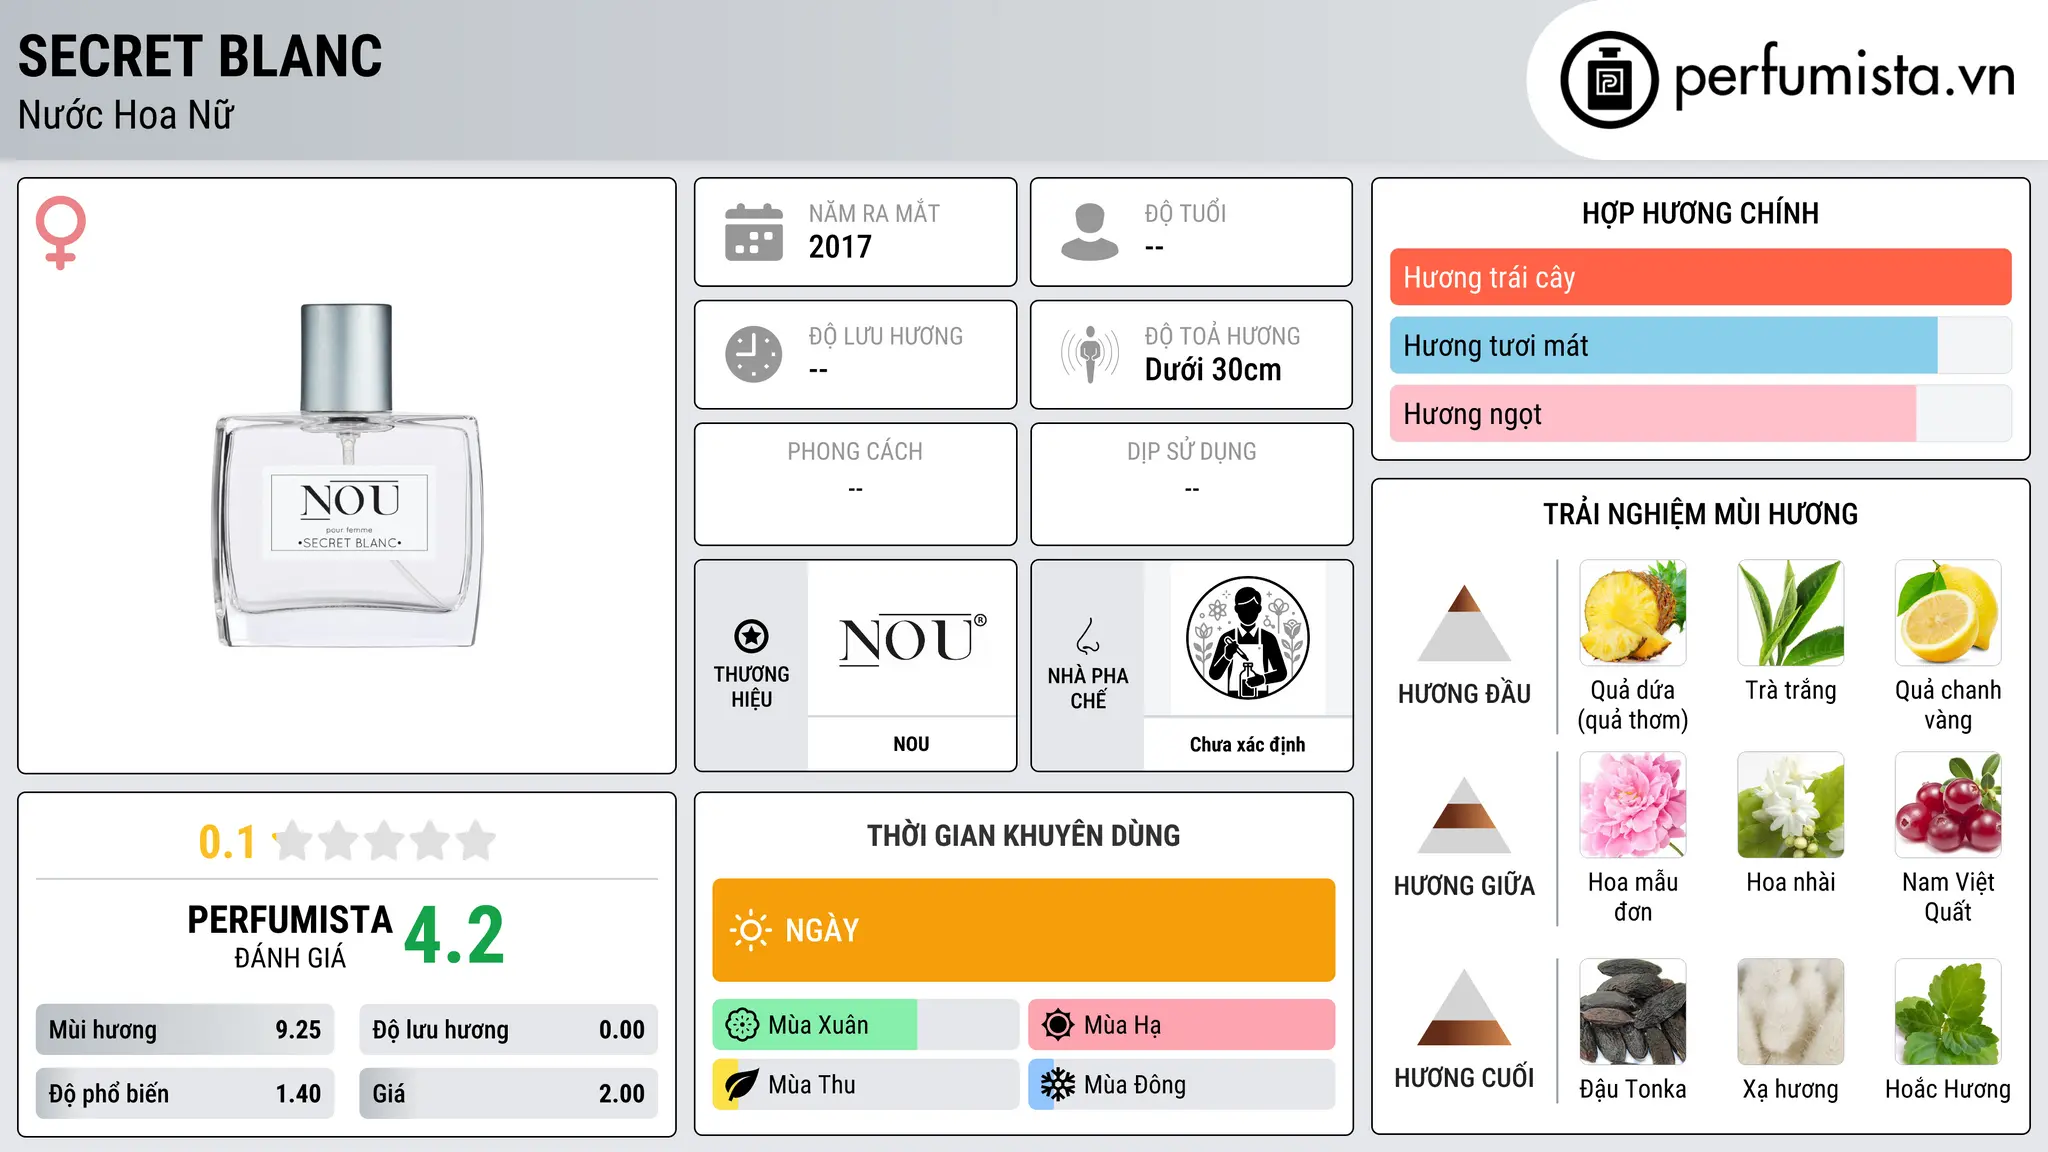Screen dimensions: 2048x1152
Task: Select the musk note image
Action: 1791,1012
